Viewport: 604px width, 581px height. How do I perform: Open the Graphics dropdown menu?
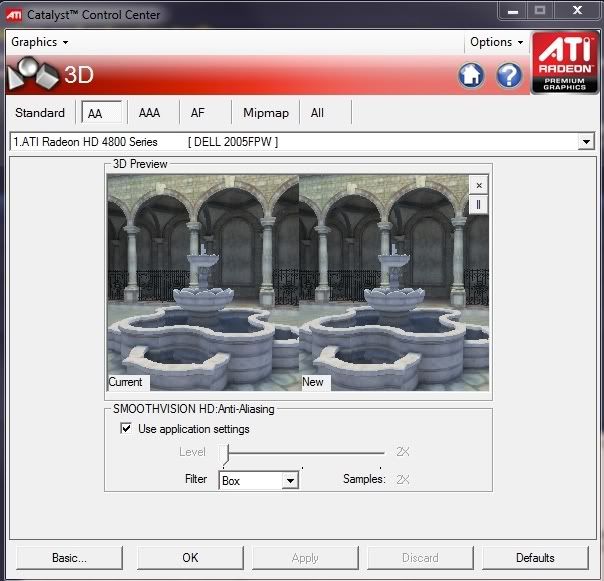pos(40,42)
